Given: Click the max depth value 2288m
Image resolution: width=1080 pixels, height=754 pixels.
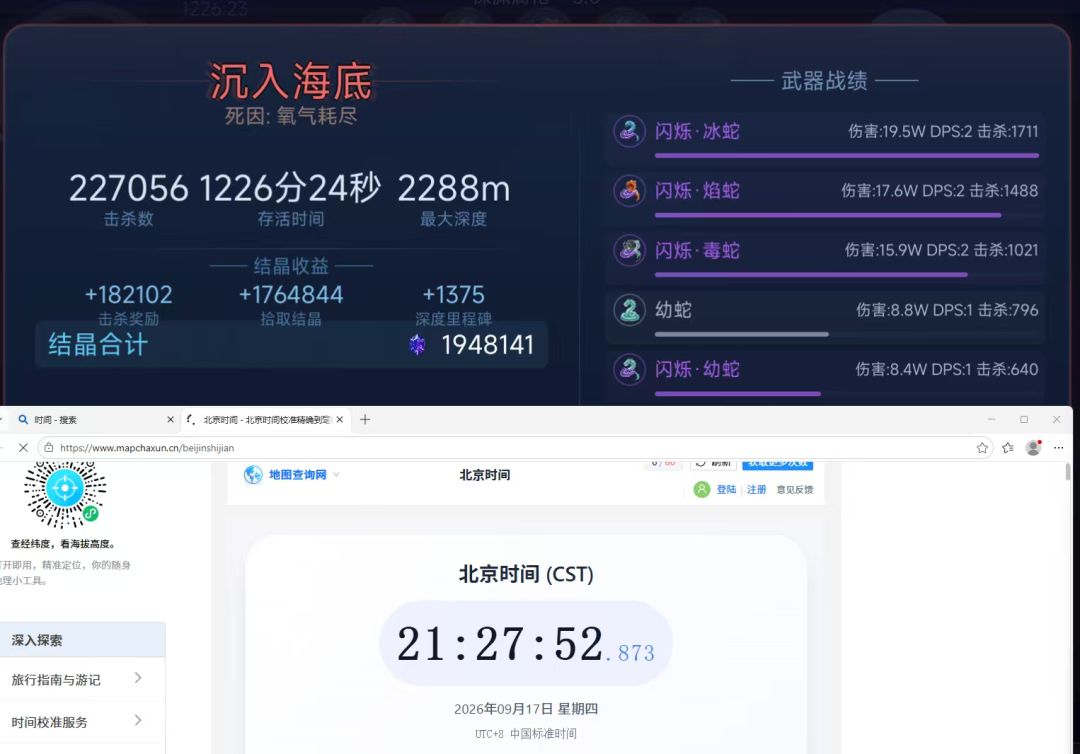Looking at the screenshot, I should 454,188.
